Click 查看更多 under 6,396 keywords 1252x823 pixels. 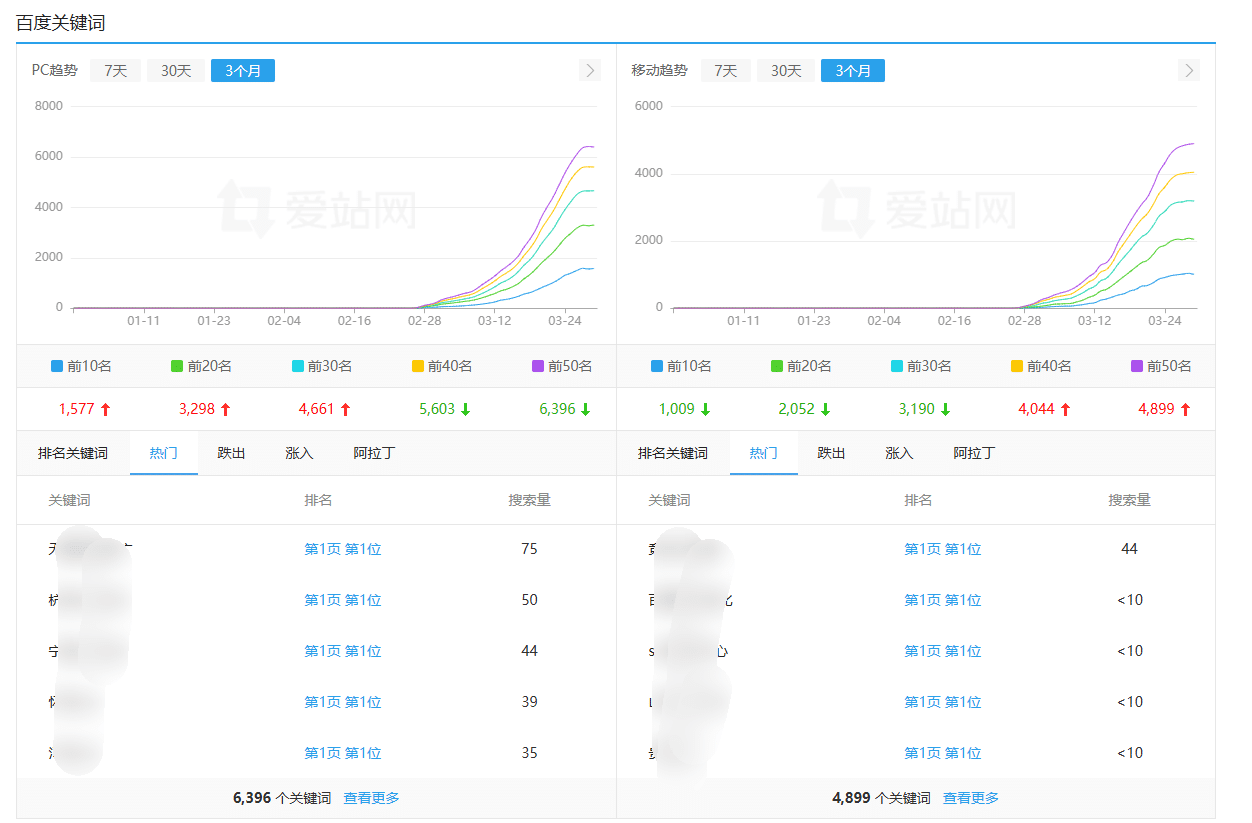click(x=371, y=798)
